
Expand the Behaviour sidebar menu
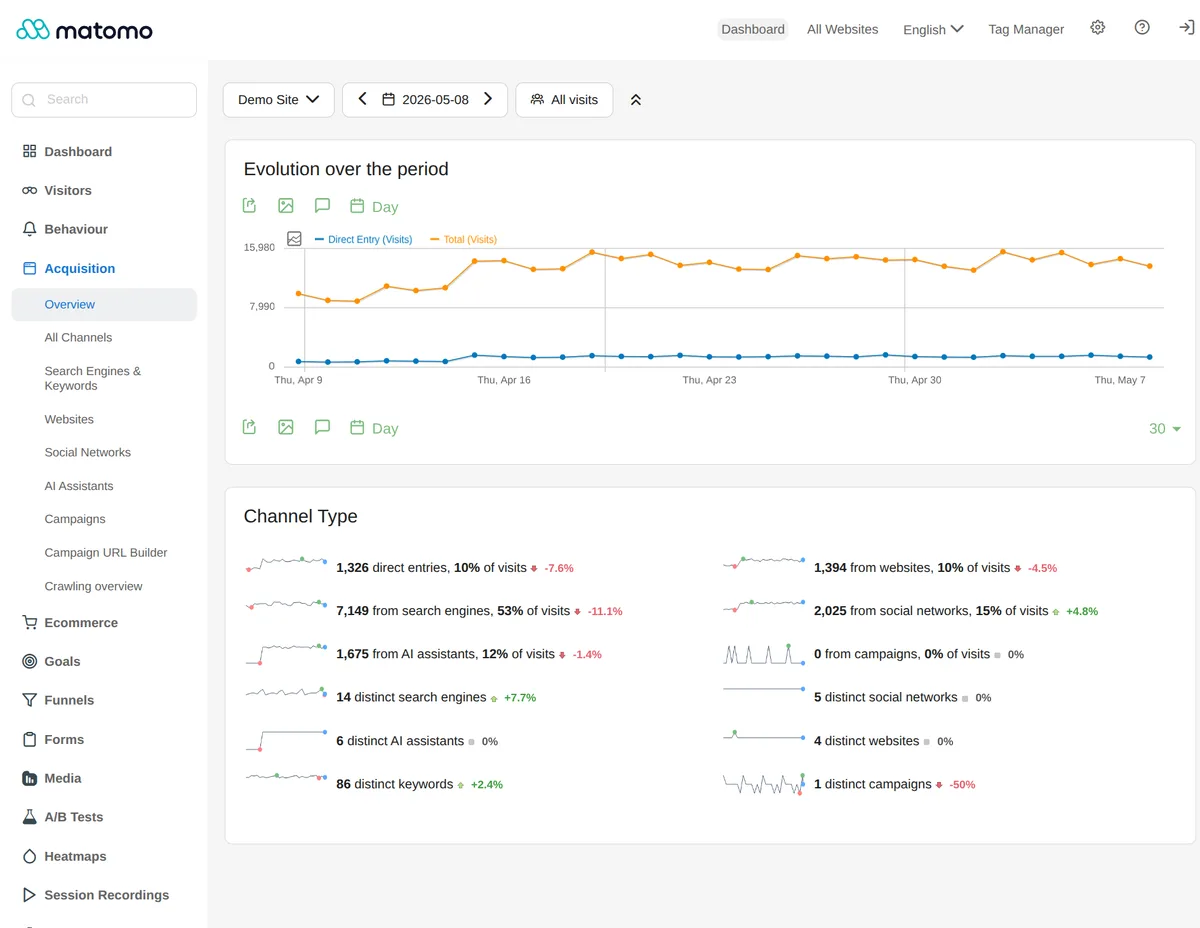pyautogui.click(x=104, y=229)
